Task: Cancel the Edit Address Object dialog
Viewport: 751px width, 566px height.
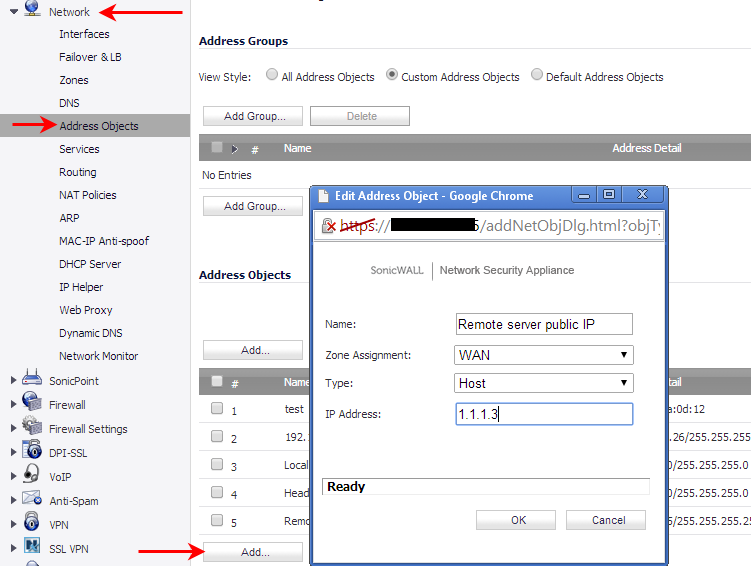Action: (605, 520)
